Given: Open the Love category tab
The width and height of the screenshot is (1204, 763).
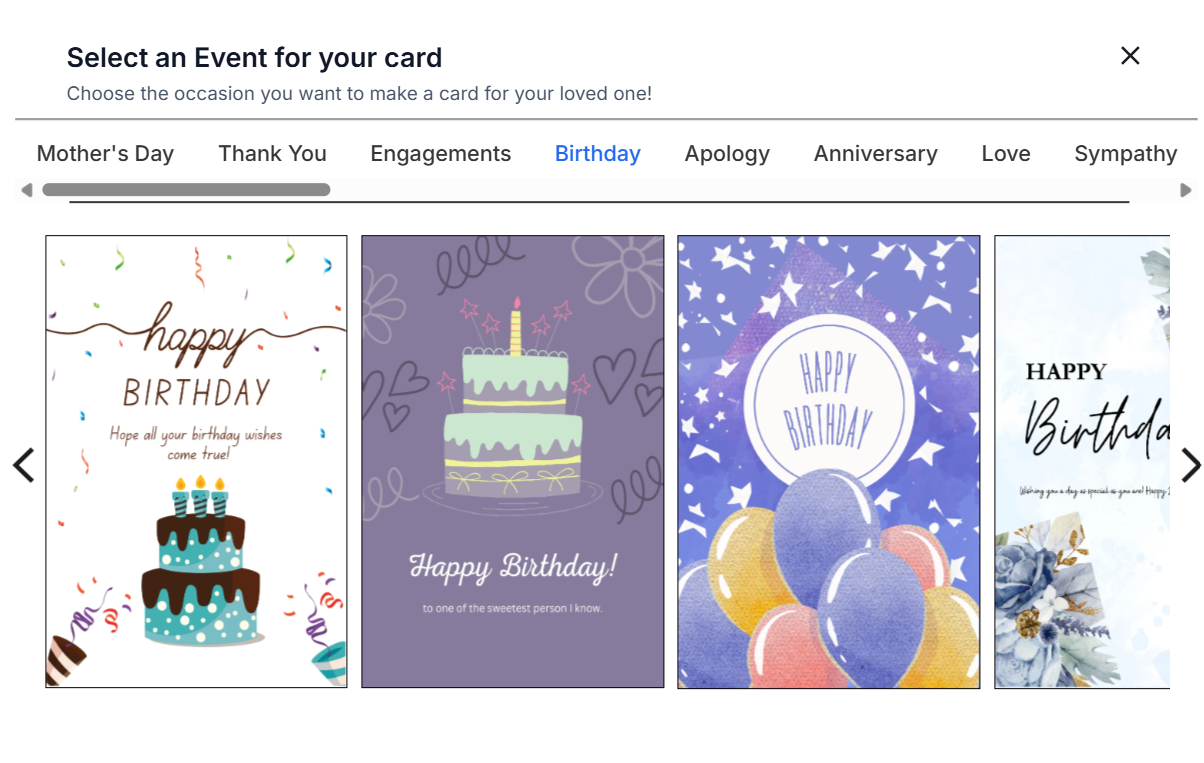Looking at the screenshot, I should pos(1005,154).
